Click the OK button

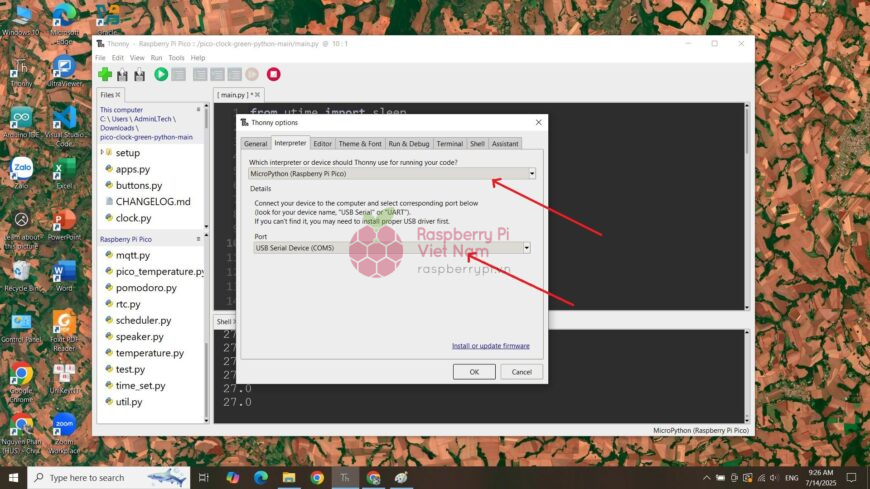click(x=474, y=372)
